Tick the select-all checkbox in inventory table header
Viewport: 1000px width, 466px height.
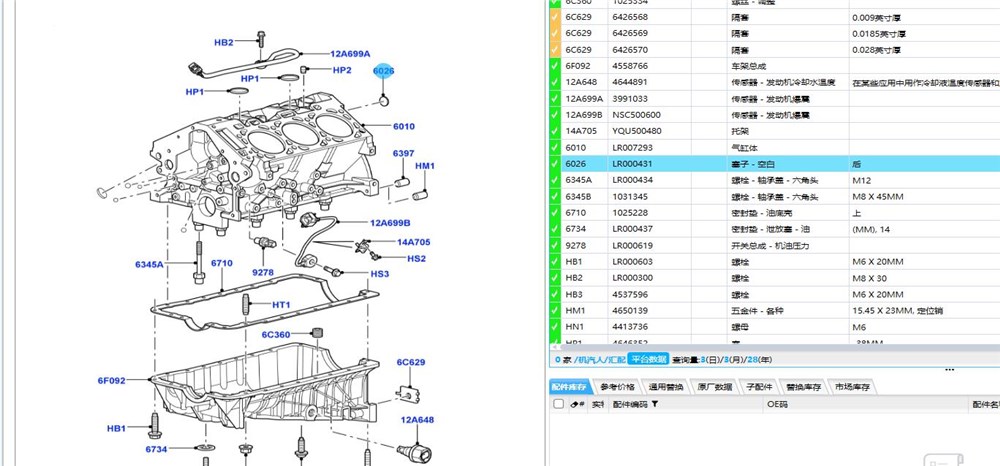559,404
